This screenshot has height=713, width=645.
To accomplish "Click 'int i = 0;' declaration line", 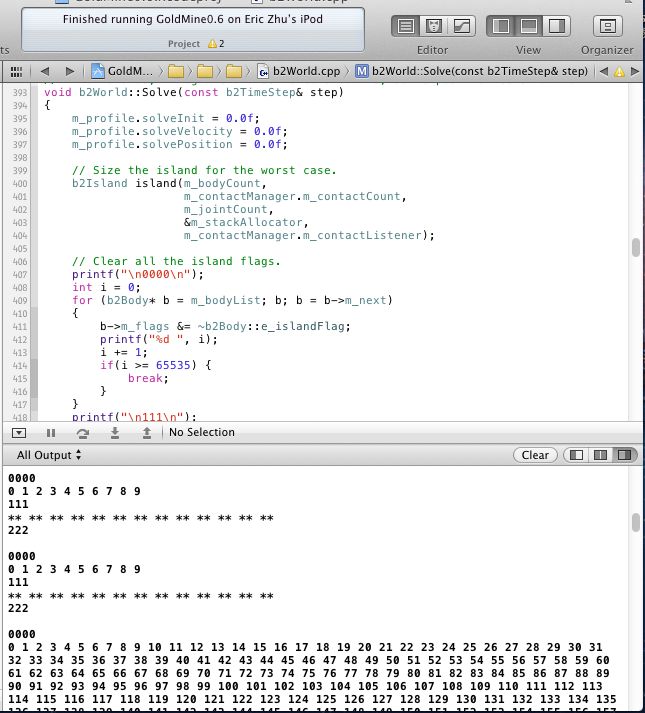I will click(106, 288).
